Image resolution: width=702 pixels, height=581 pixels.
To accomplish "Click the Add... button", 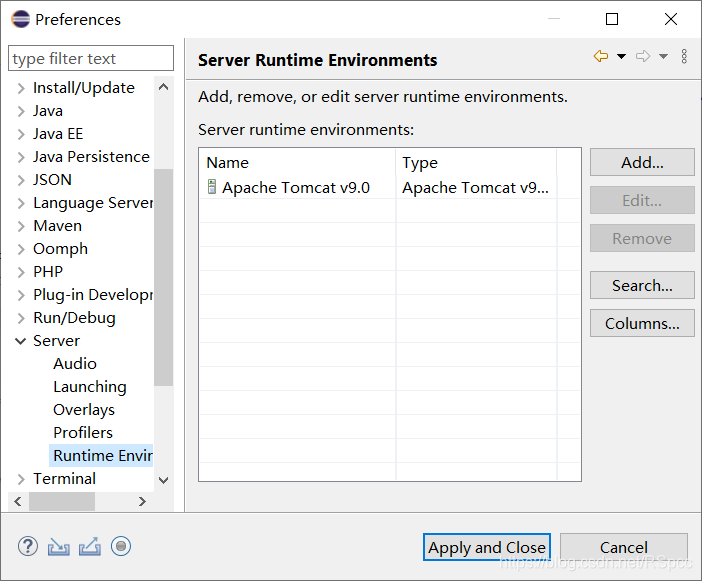I will pos(642,162).
